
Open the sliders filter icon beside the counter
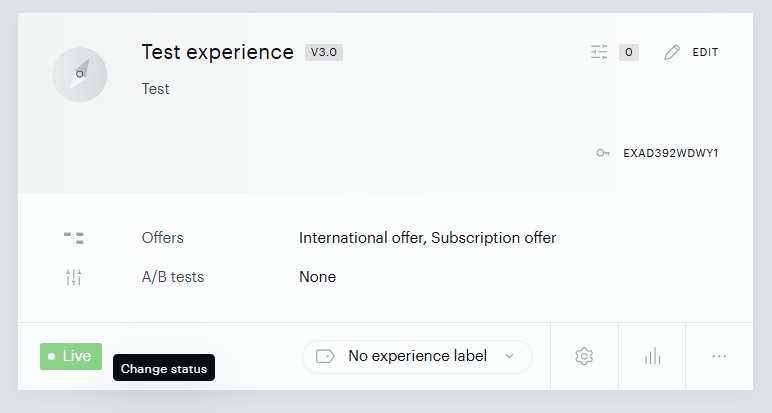(x=599, y=52)
